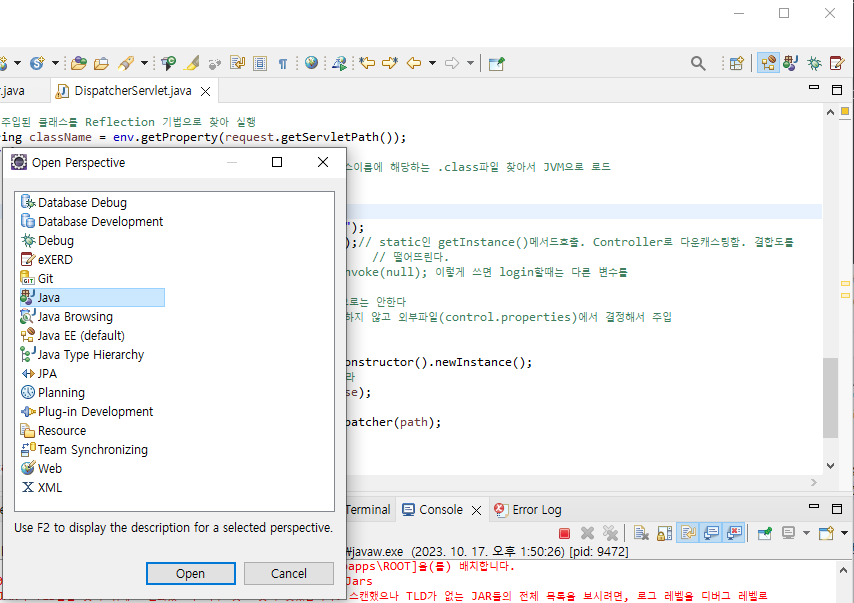Minimize the editor area
Viewport: 854px width, 603px height.
814,88
